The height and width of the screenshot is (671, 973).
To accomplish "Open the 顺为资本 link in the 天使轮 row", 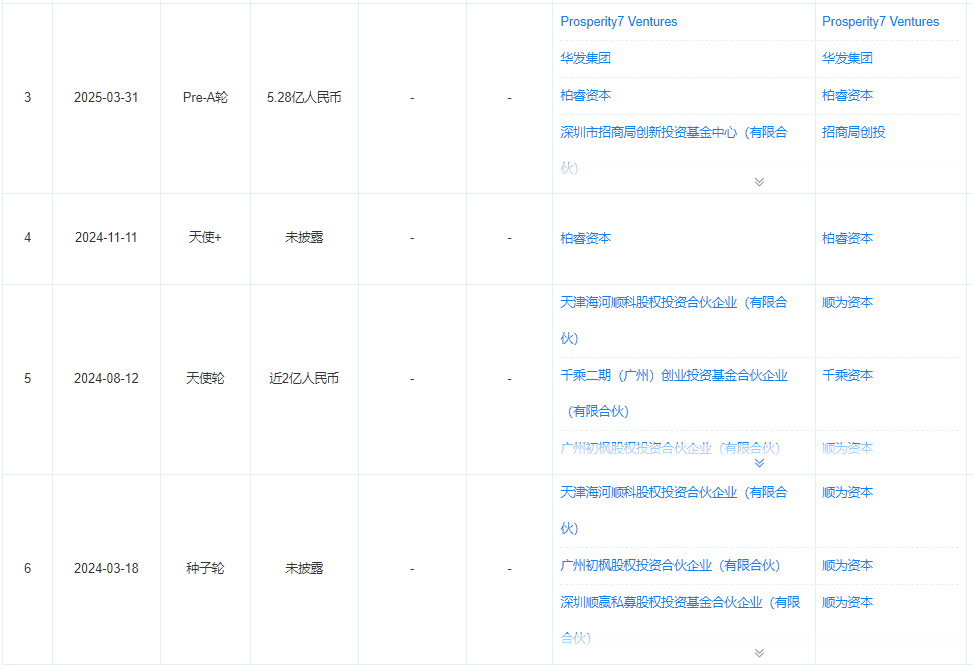I will tap(847, 302).
